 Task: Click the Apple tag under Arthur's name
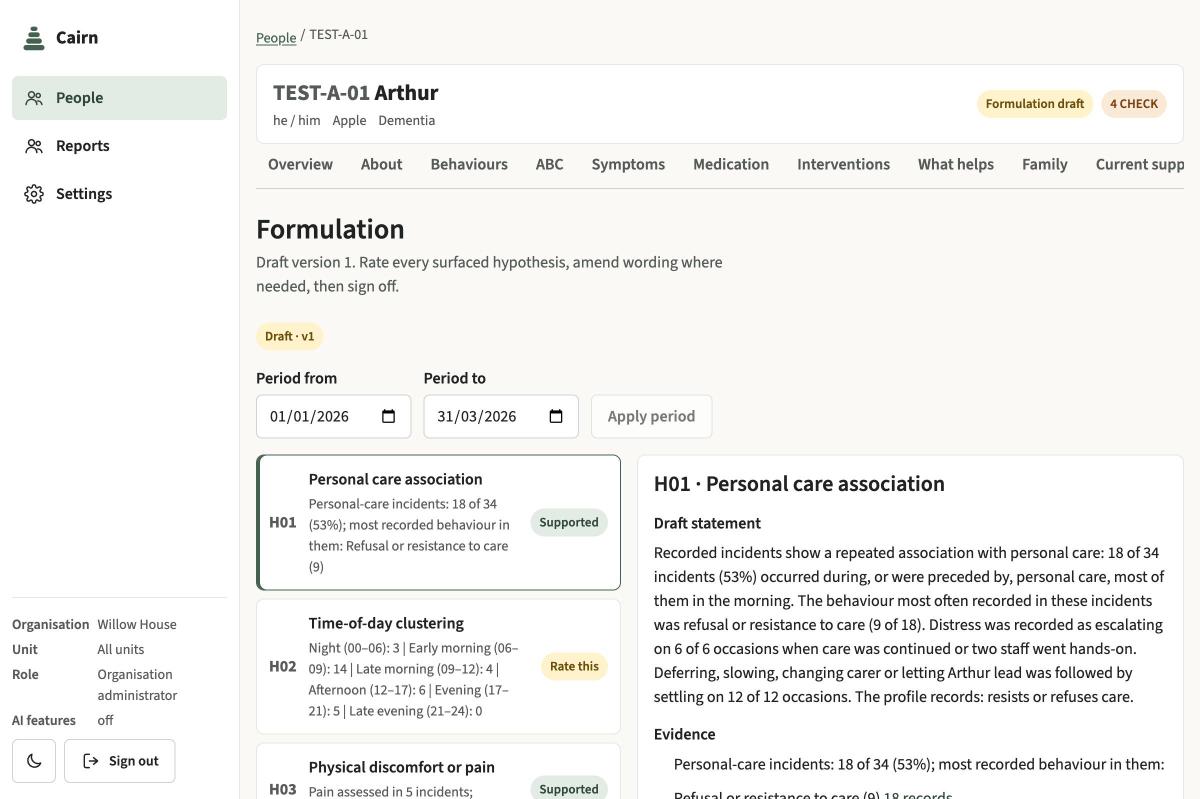click(x=349, y=121)
